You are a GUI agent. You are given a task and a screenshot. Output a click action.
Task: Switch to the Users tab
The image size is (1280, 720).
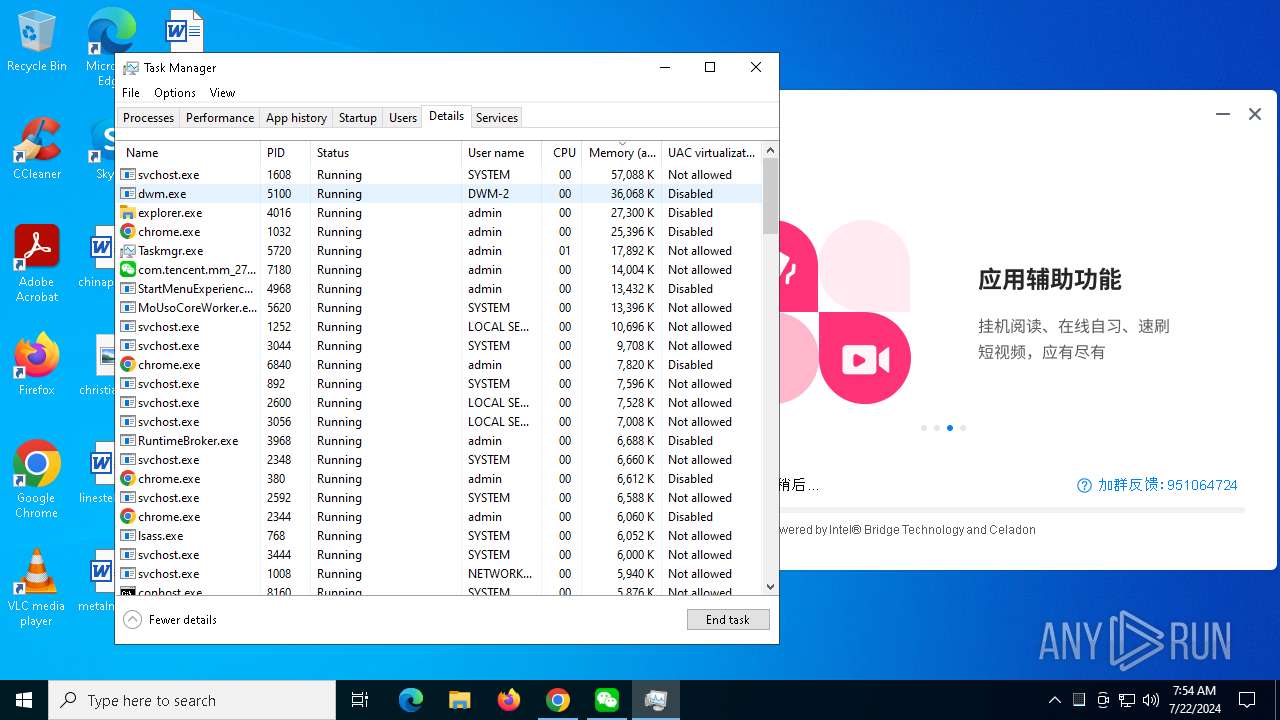click(x=403, y=118)
